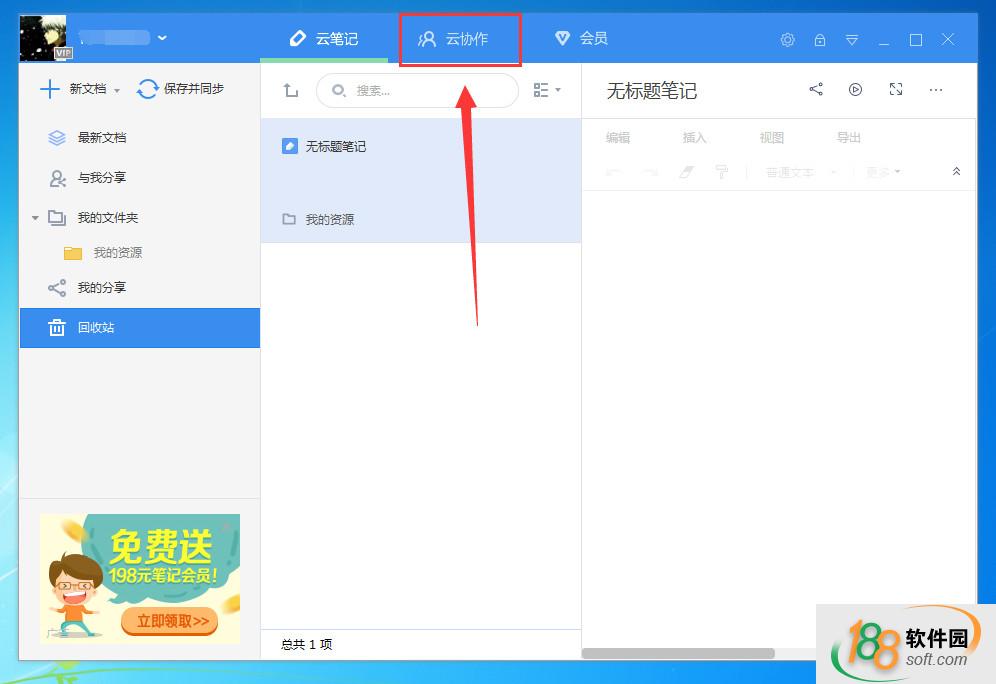996x684 pixels.
Task: Click the share icon in note header
Action: point(816,90)
